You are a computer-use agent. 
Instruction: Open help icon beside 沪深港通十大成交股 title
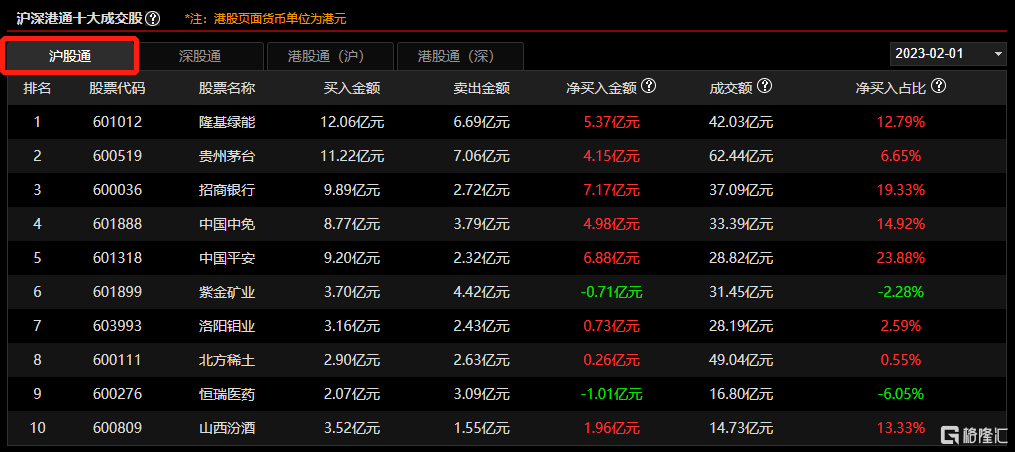point(153,18)
